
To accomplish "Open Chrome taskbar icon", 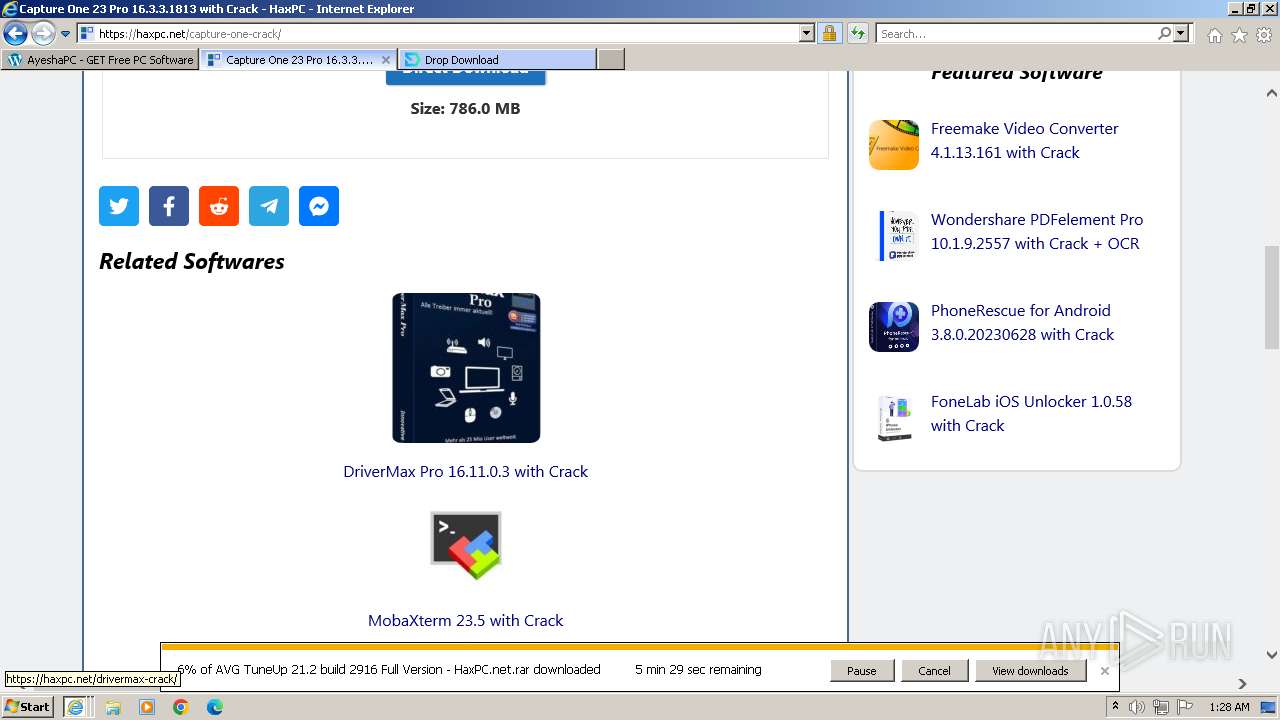I will click(x=181, y=707).
